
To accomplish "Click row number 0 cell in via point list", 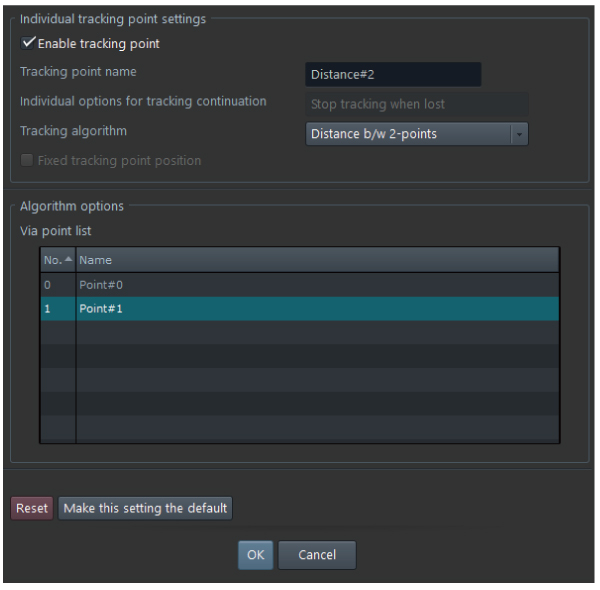I will (x=57, y=285).
